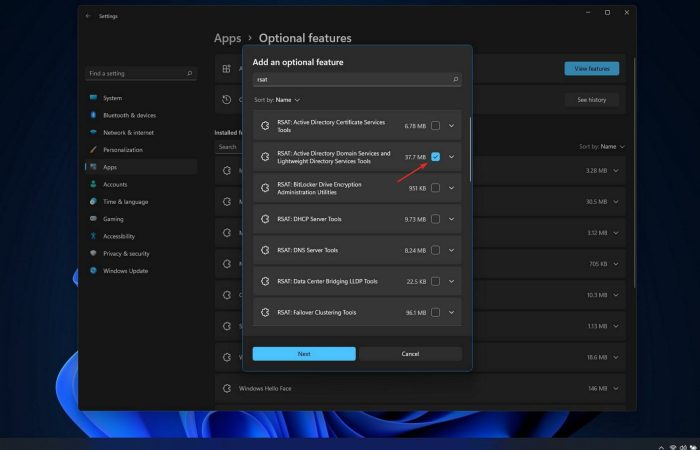The width and height of the screenshot is (700, 450).
Task: Click the Settings page scrollbar
Action: pos(634,174)
